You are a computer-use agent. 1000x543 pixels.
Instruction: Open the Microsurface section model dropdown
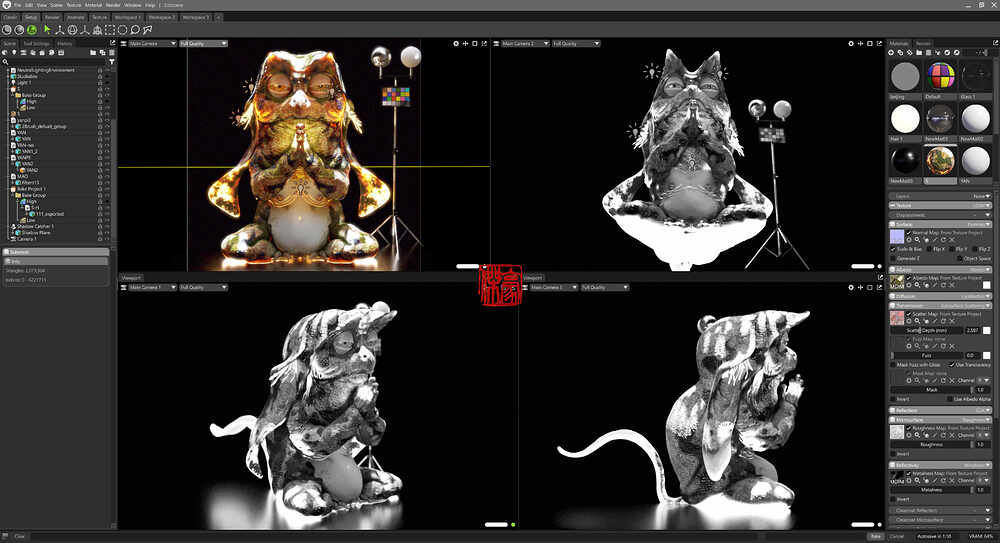click(x=974, y=420)
